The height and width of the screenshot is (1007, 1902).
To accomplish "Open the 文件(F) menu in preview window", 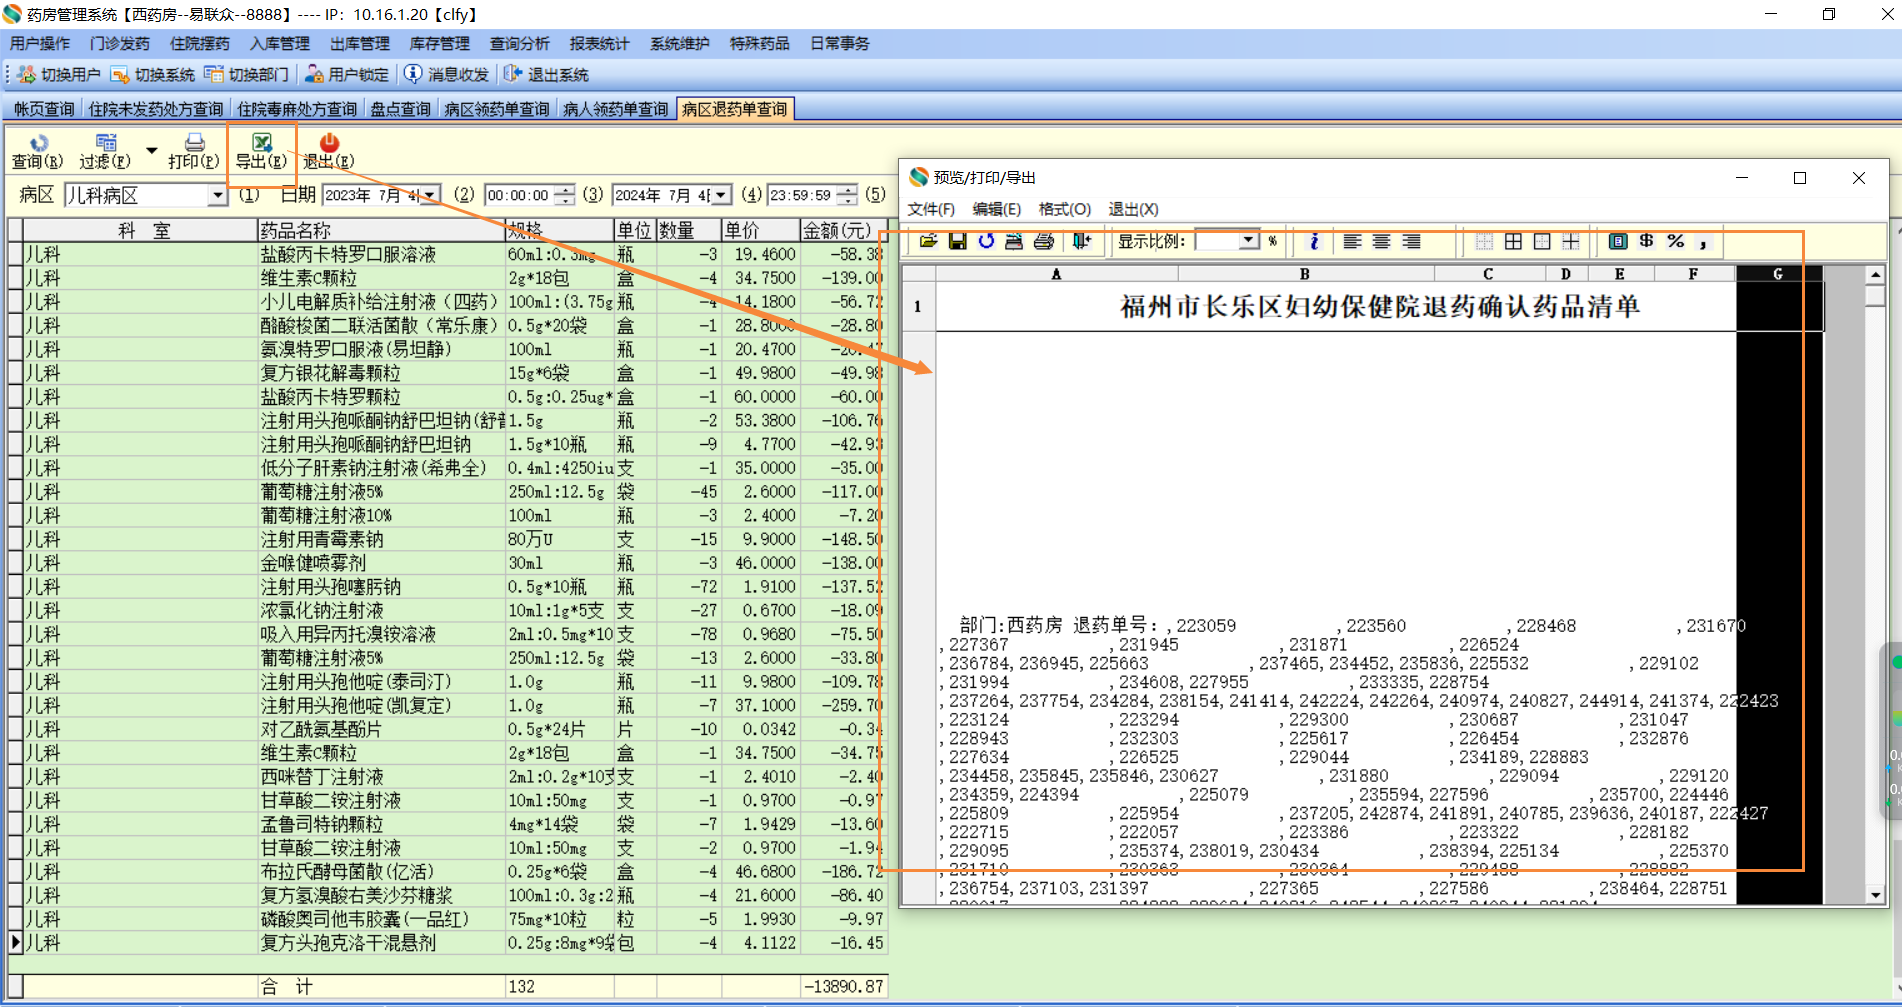I will click(x=931, y=209).
